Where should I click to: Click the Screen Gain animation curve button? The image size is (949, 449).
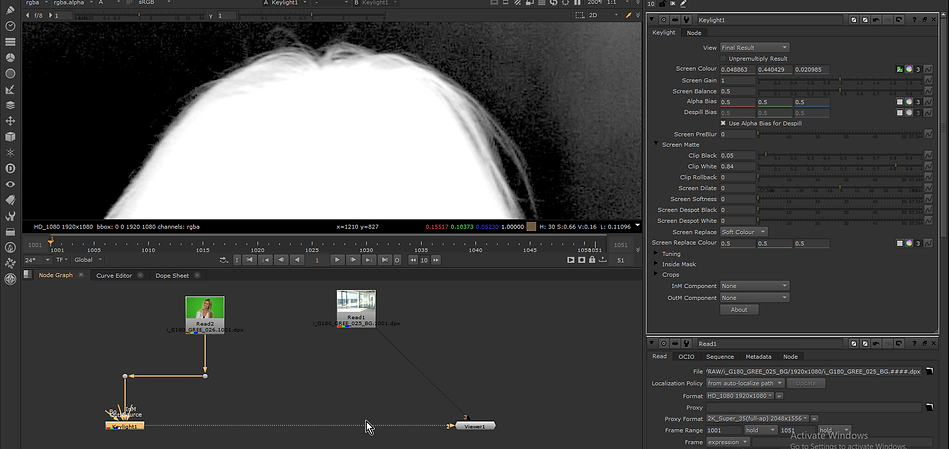tap(928, 80)
